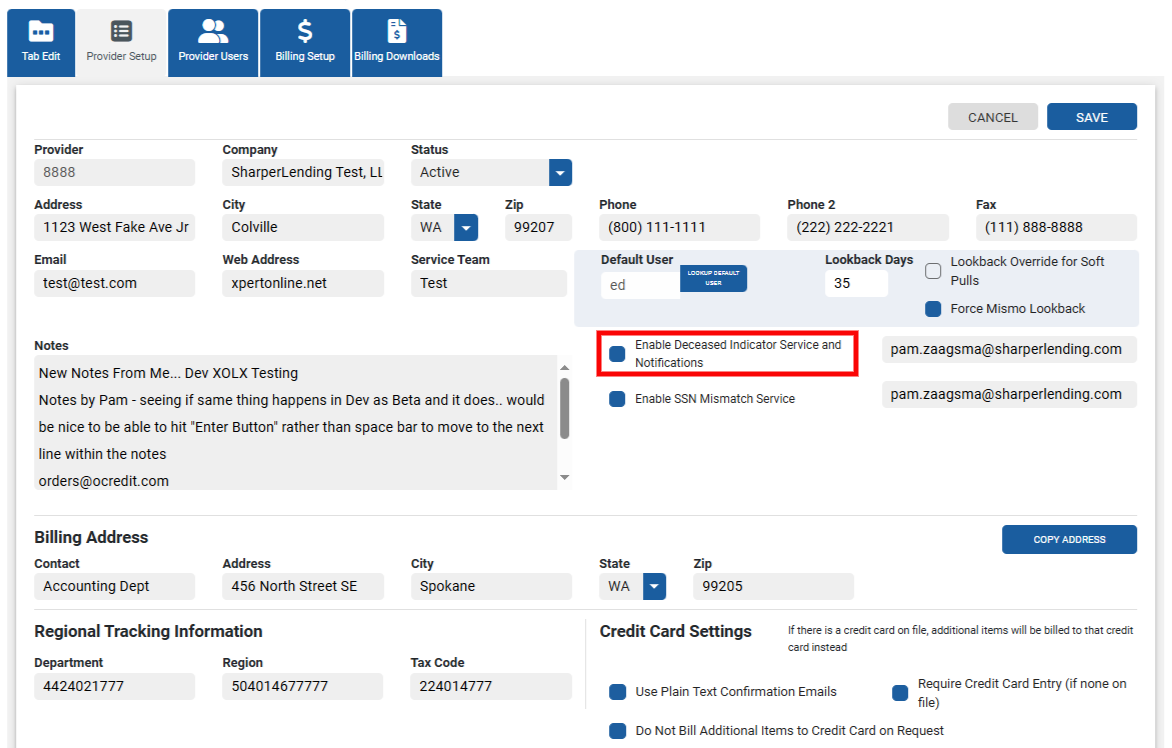The width and height of the screenshot is (1172, 748).
Task: Open the Billing Address State dropdown
Action: click(654, 587)
